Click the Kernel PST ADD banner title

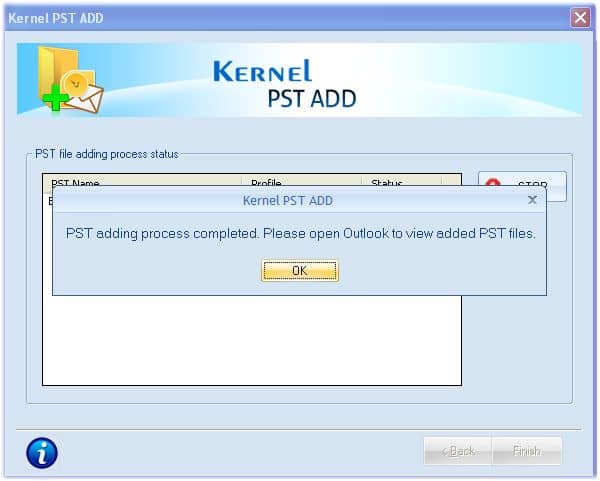[285, 84]
